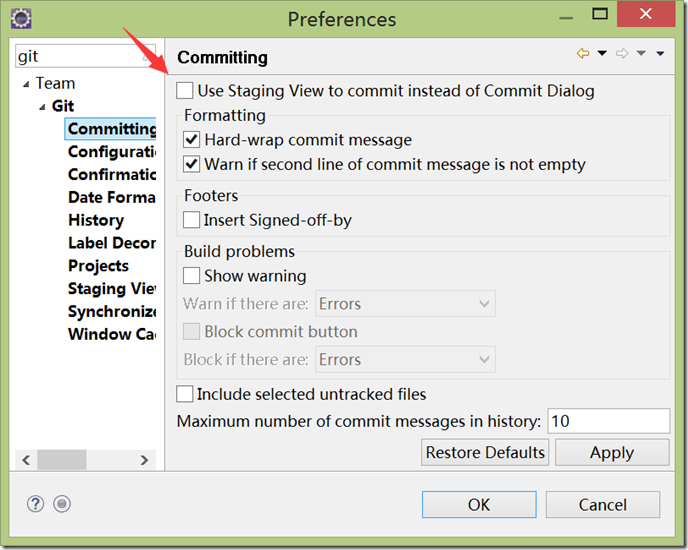Enable the Show warning checkbox

pyautogui.click(x=191, y=276)
